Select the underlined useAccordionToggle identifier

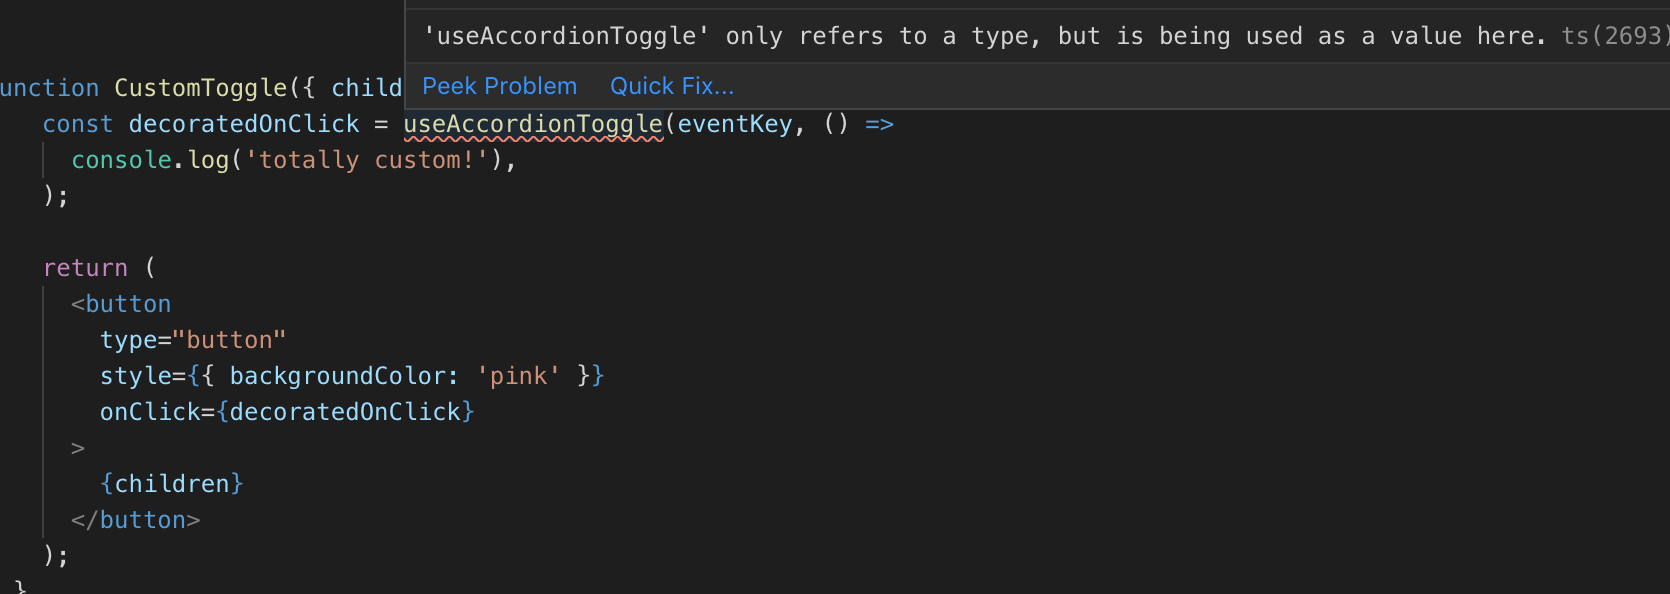(532, 123)
